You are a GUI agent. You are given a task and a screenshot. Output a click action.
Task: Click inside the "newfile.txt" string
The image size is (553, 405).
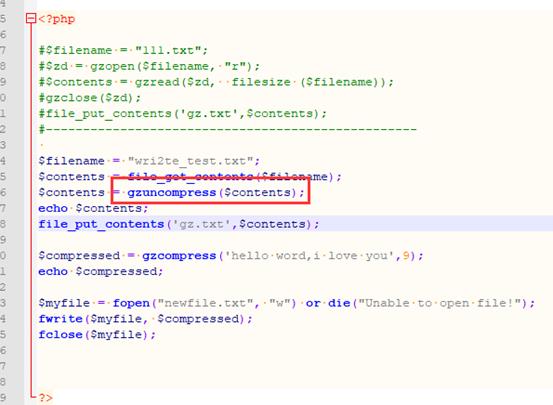pyautogui.click(x=206, y=303)
